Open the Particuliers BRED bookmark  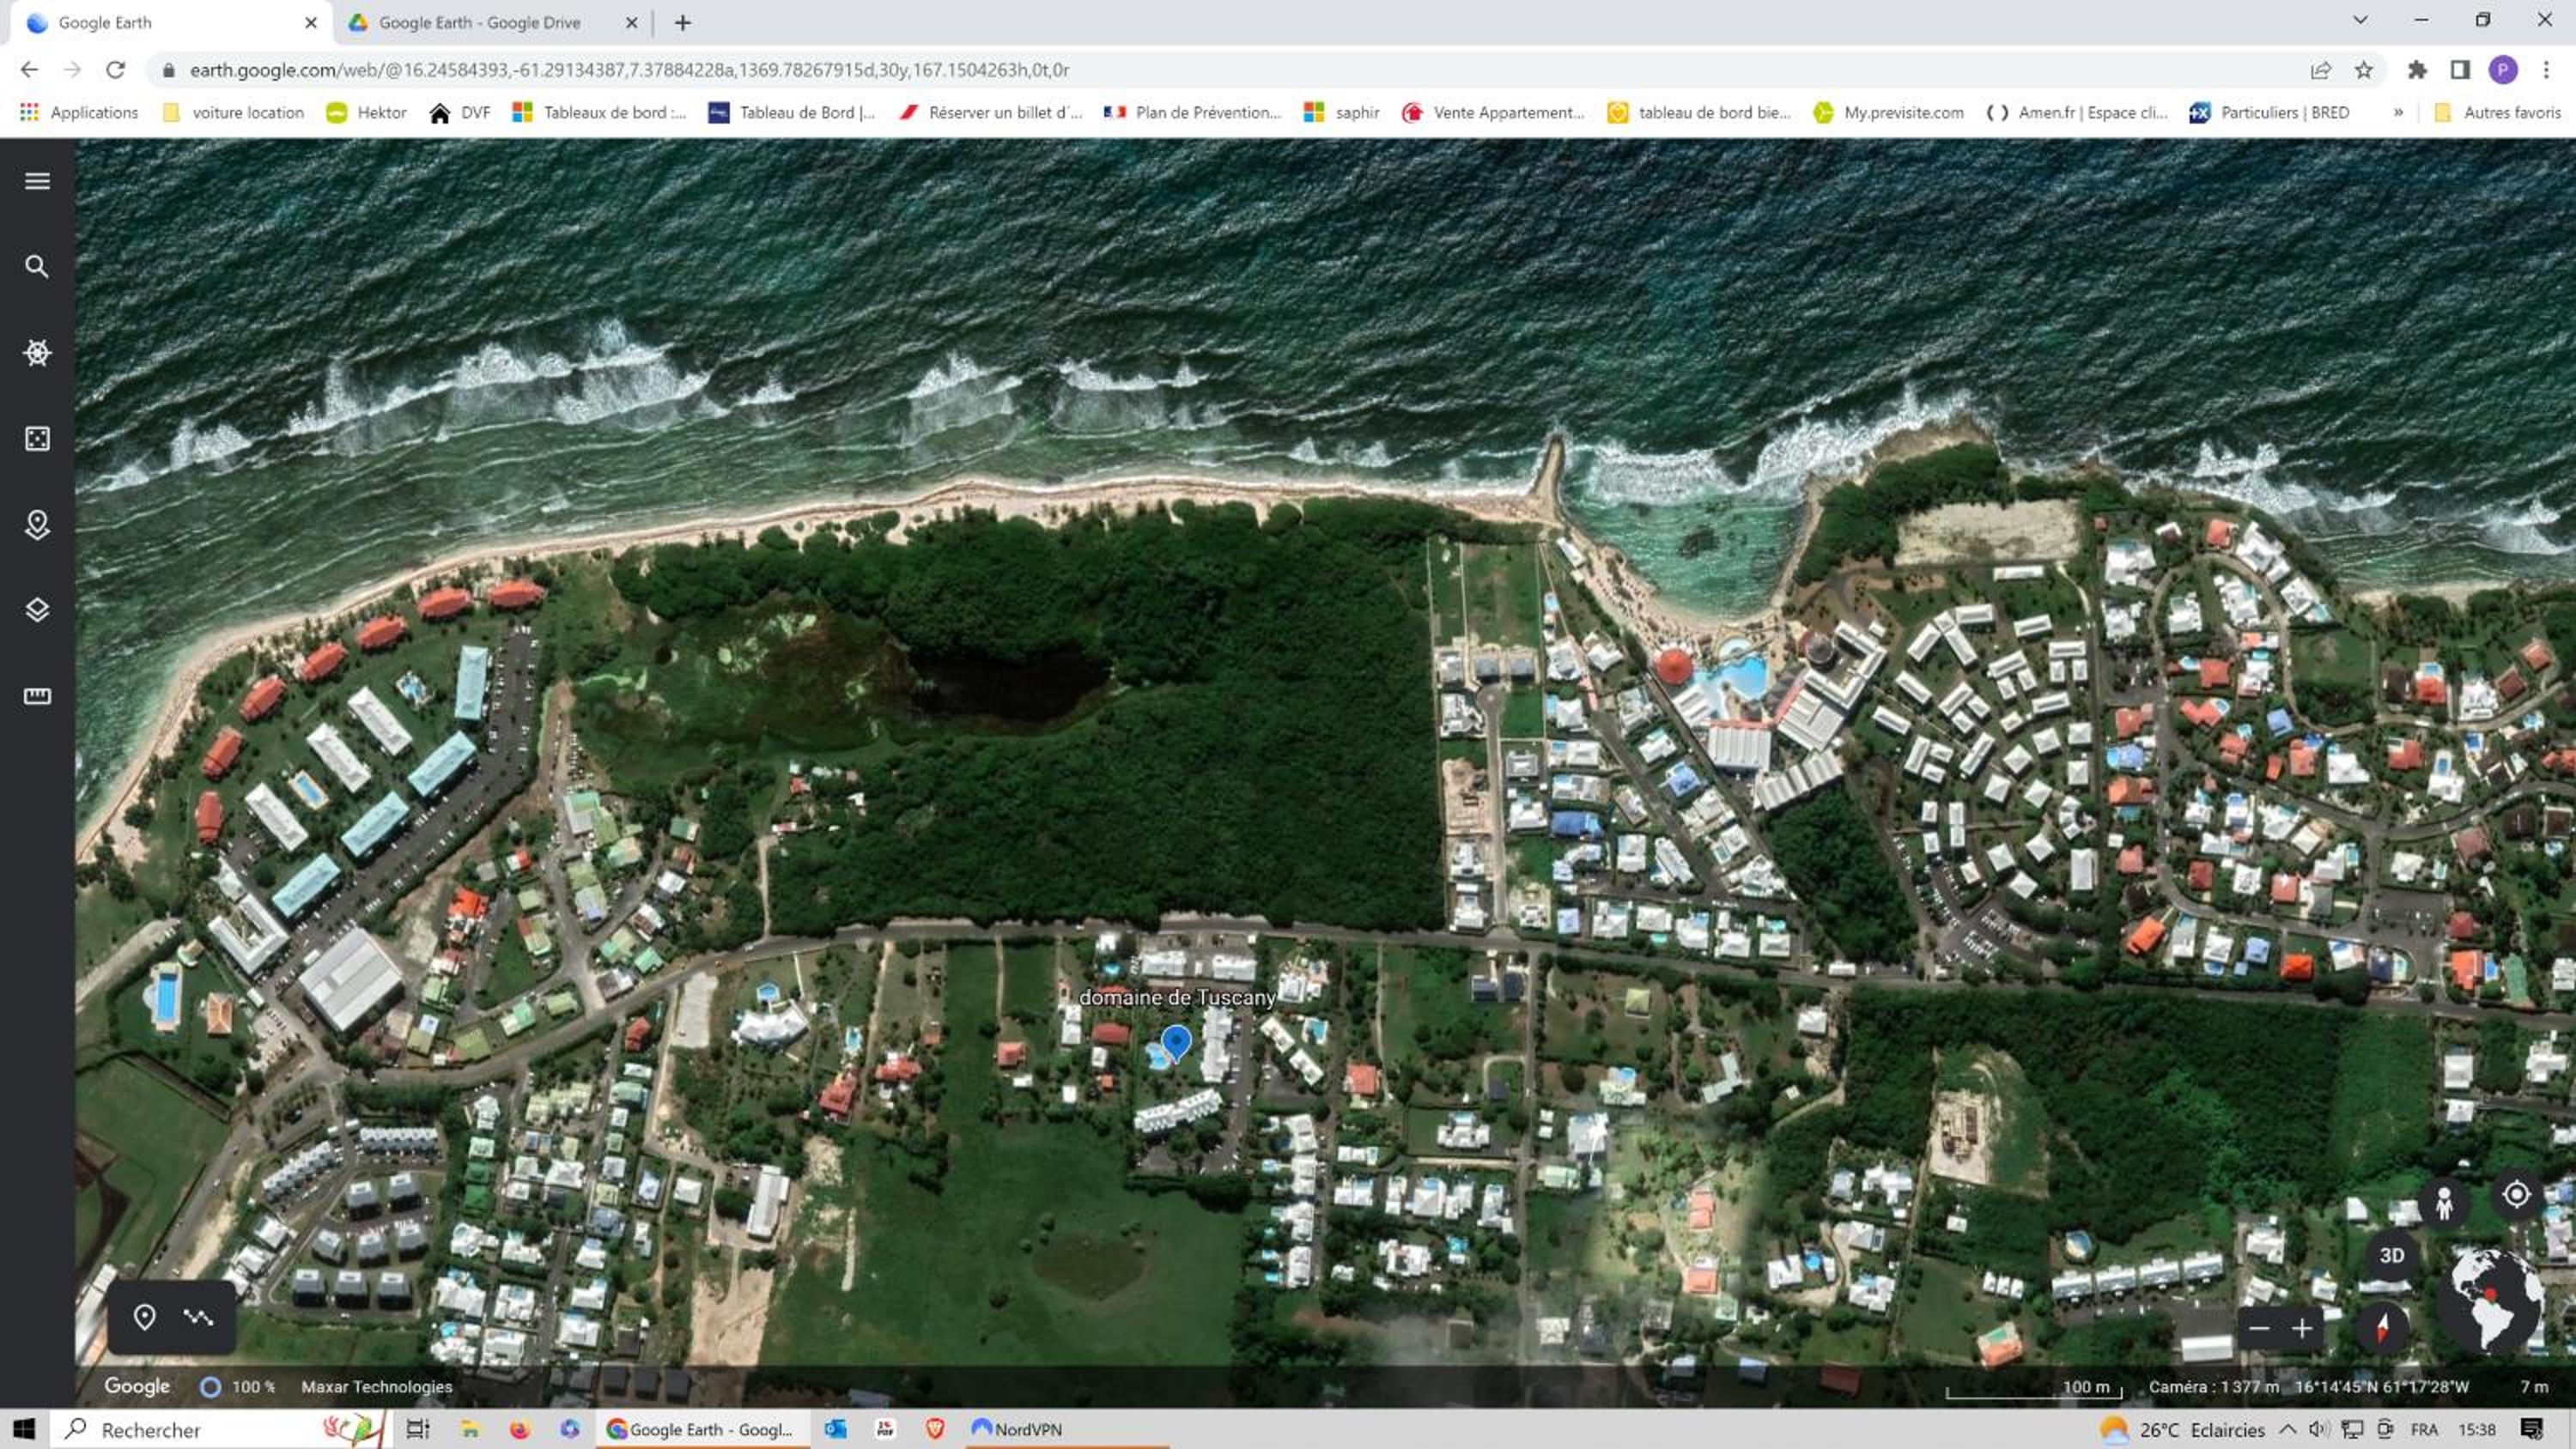2269,112
